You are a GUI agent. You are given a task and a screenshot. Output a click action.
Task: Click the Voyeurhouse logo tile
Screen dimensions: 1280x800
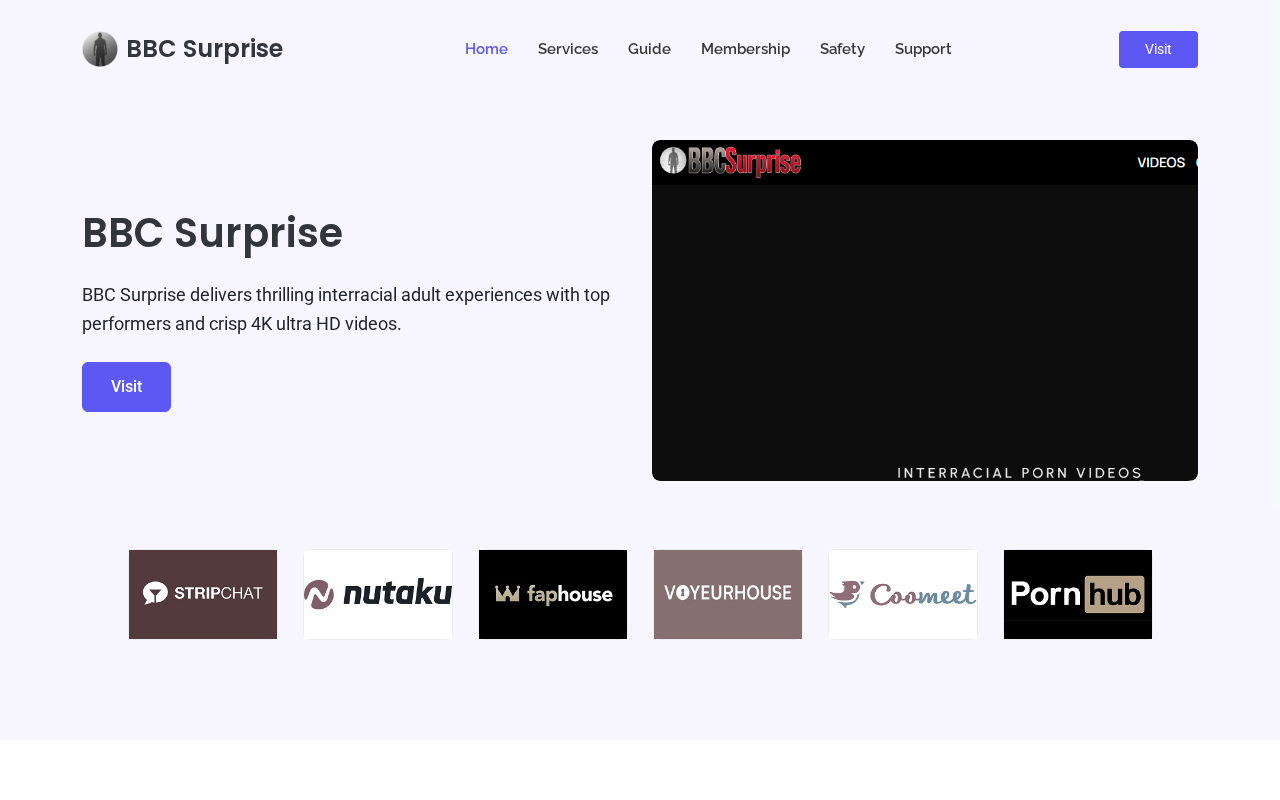(x=728, y=594)
